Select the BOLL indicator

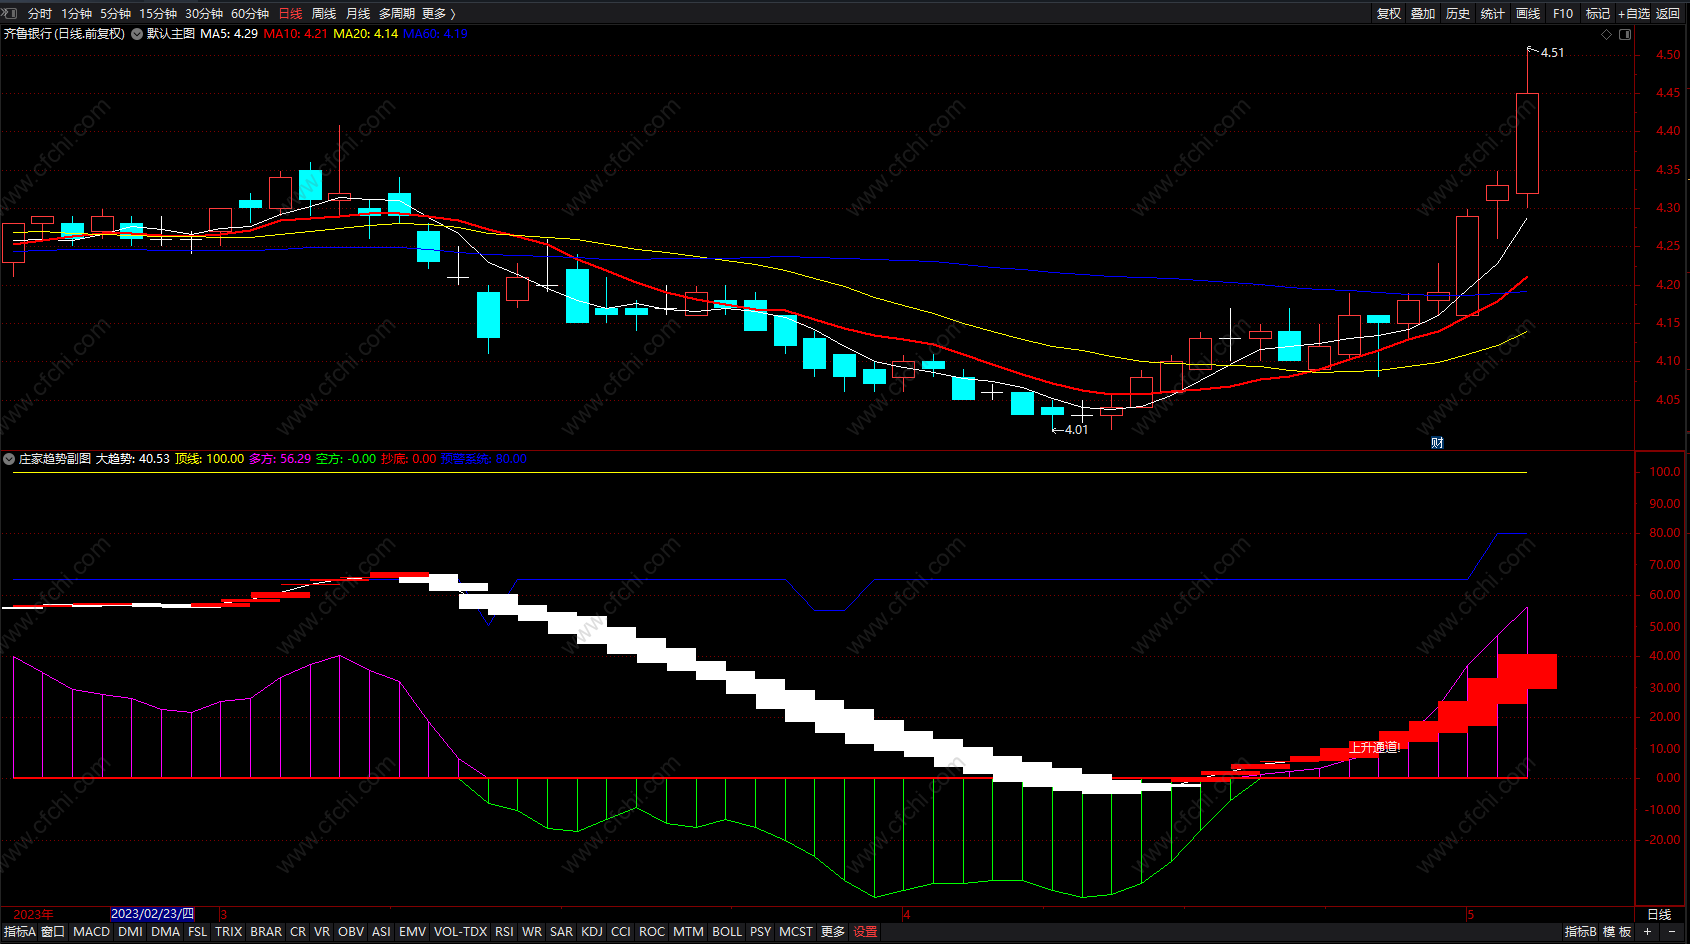tap(727, 931)
